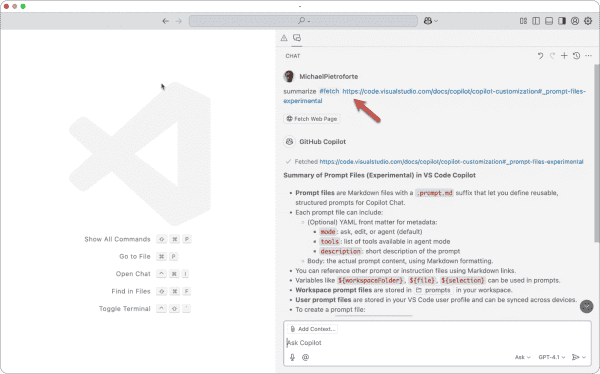
Task: Click the @ mention icon
Action: 305,357
